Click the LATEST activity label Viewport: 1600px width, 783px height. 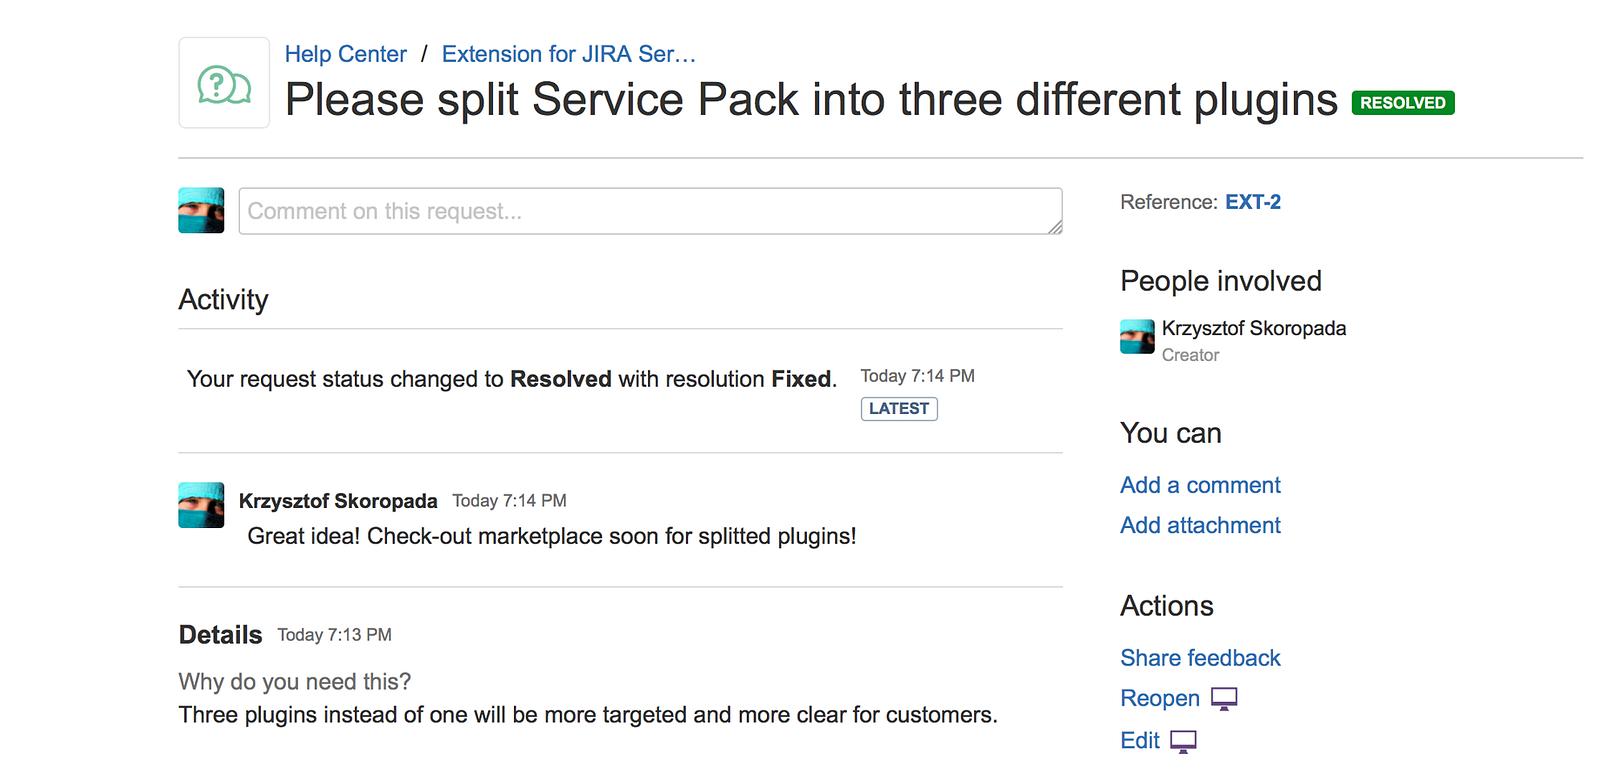(x=899, y=408)
